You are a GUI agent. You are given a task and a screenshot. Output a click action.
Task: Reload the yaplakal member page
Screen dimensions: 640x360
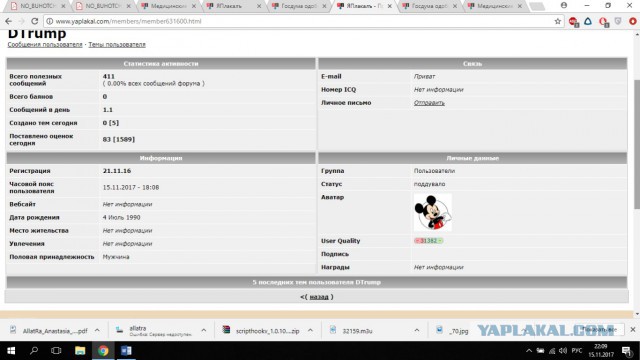pos(35,21)
